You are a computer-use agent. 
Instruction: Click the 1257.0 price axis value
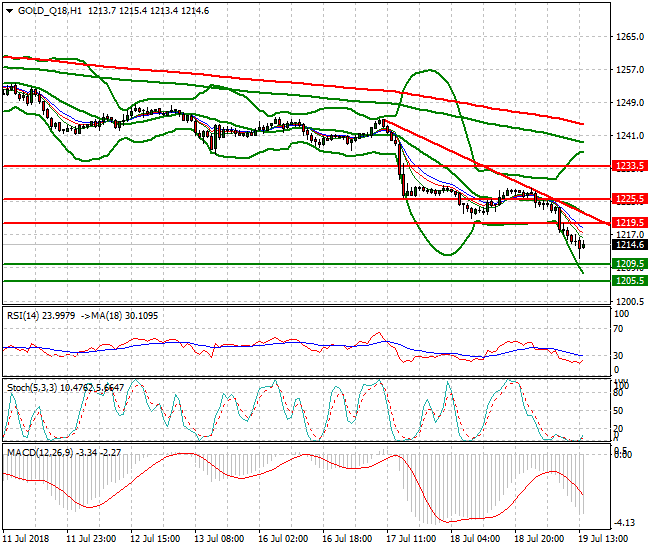[x=630, y=70]
